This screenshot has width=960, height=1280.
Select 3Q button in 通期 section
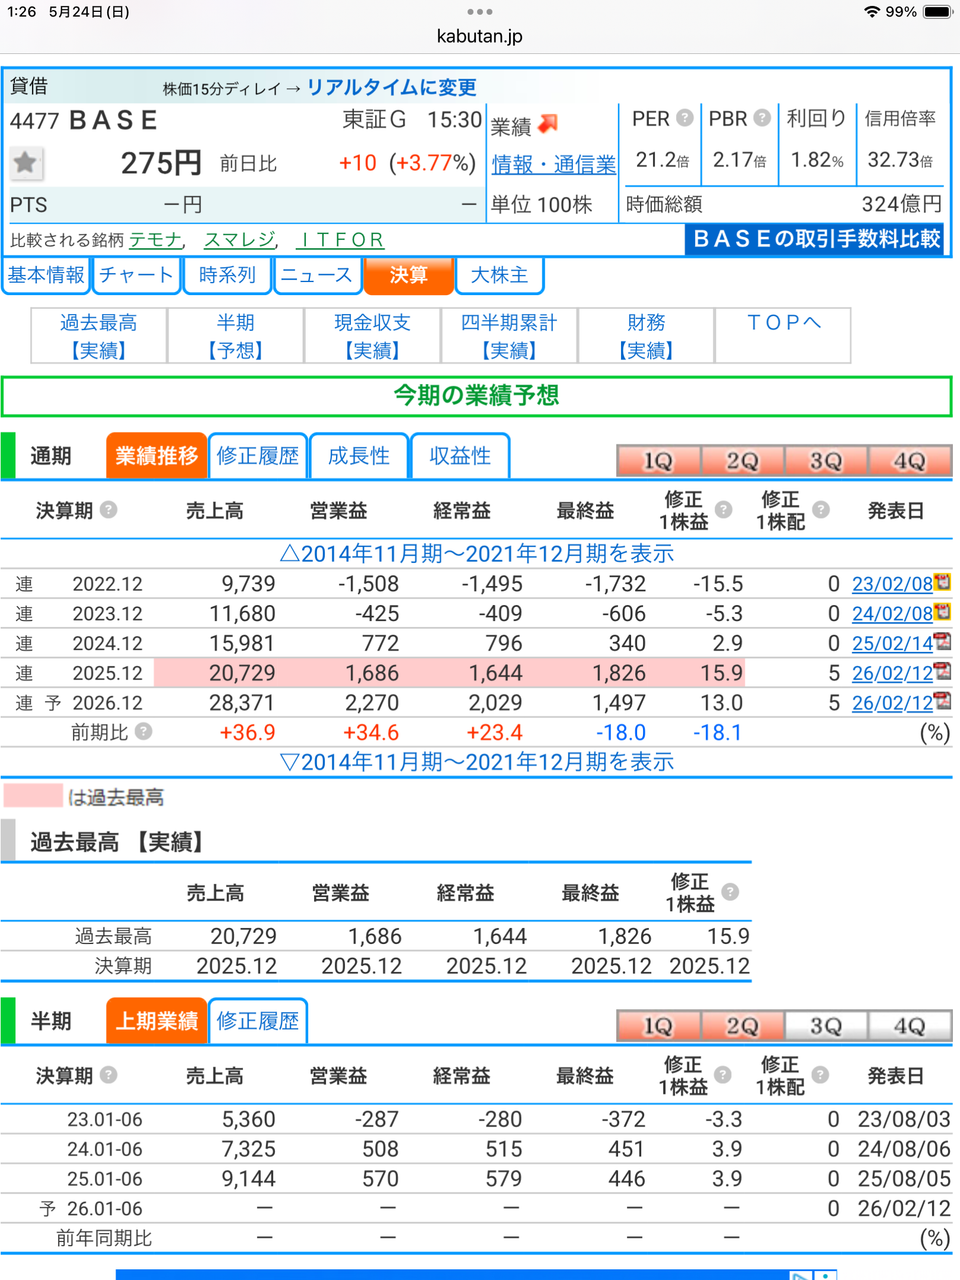click(x=826, y=461)
